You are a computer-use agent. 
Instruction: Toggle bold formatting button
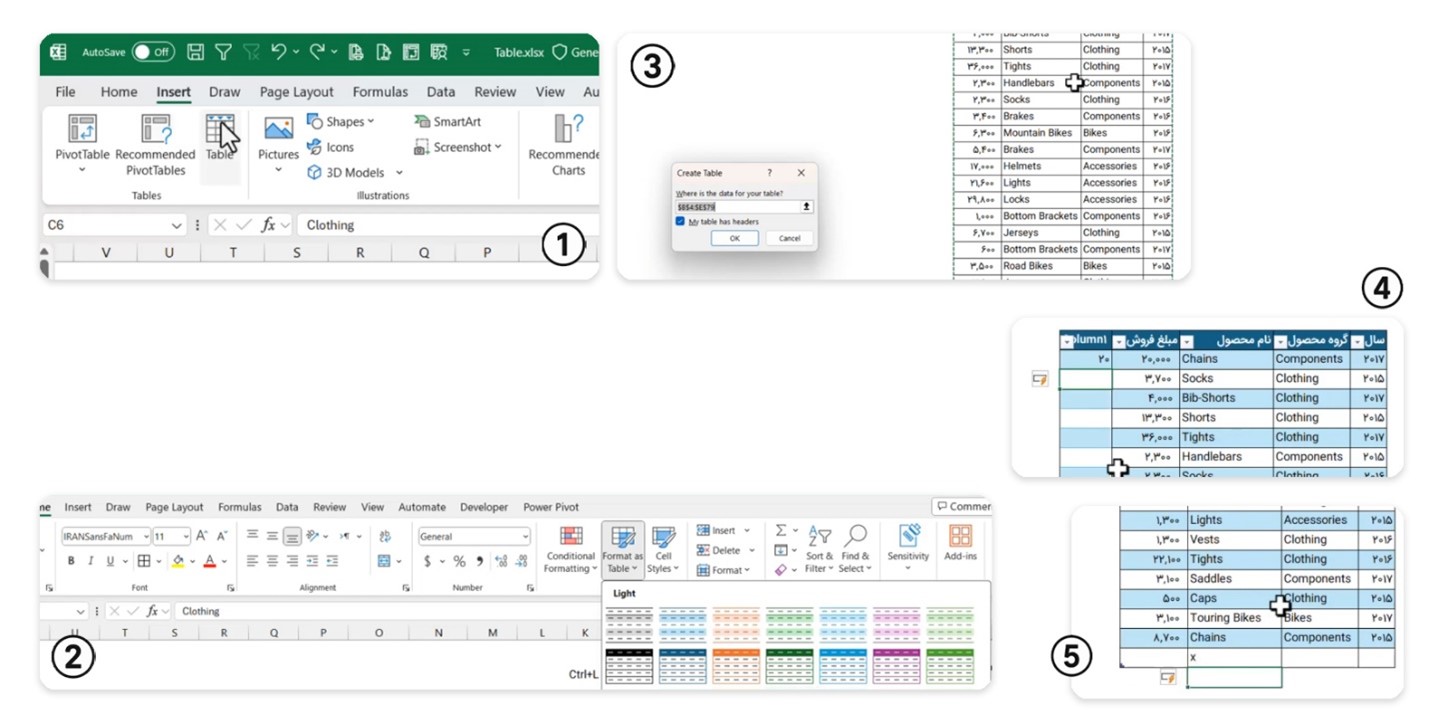[71, 561]
